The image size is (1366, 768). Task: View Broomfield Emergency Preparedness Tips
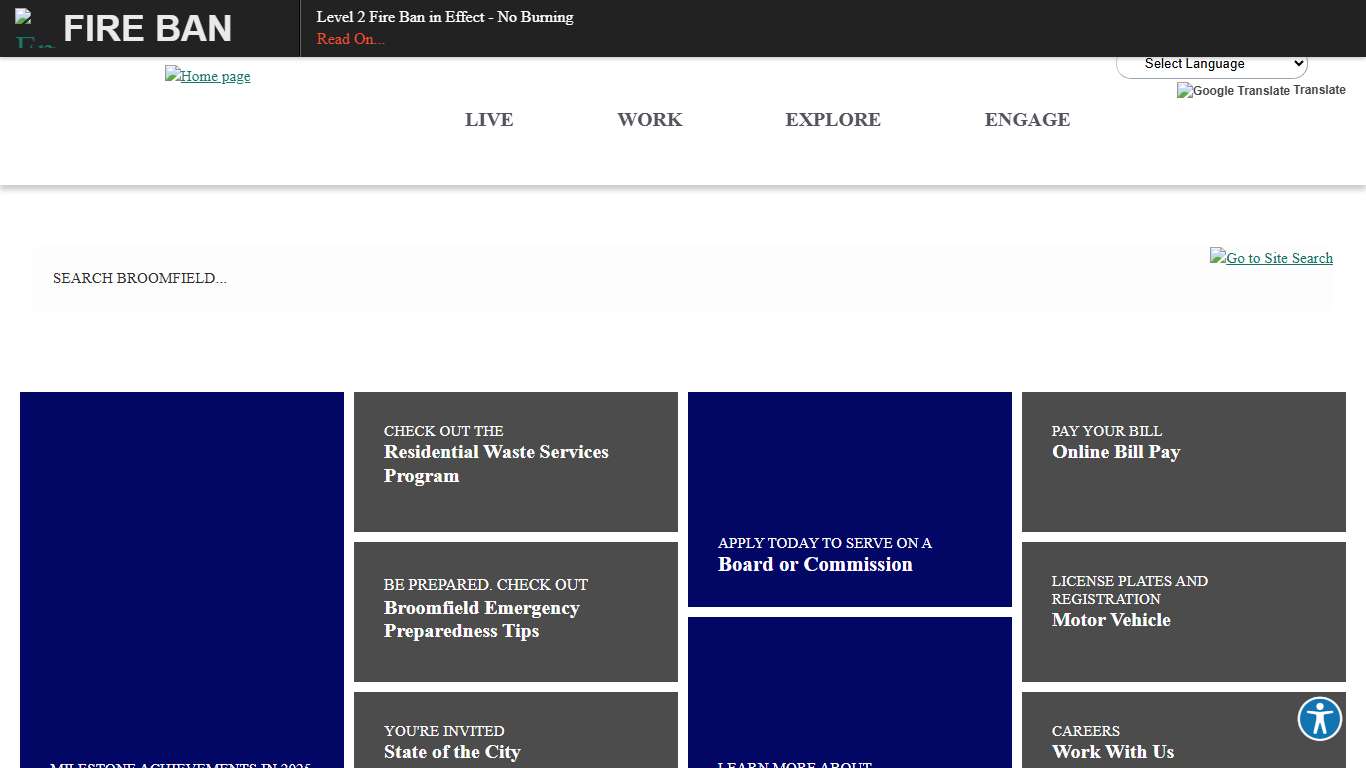point(515,611)
